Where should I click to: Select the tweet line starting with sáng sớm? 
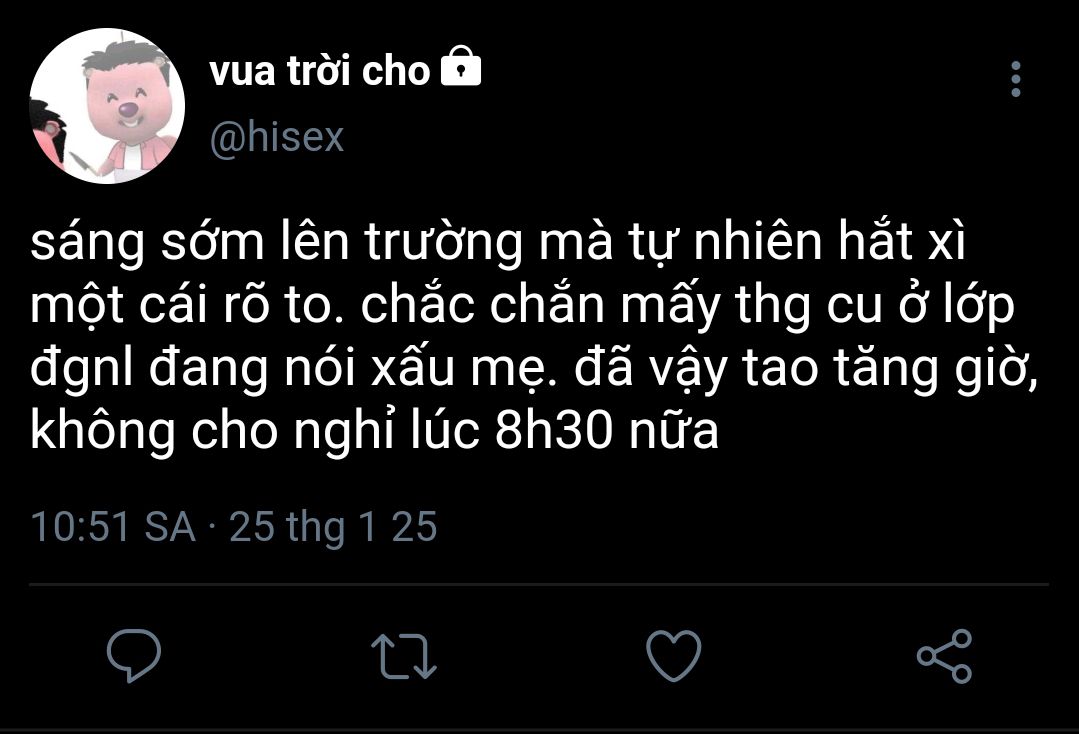coord(498,242)
